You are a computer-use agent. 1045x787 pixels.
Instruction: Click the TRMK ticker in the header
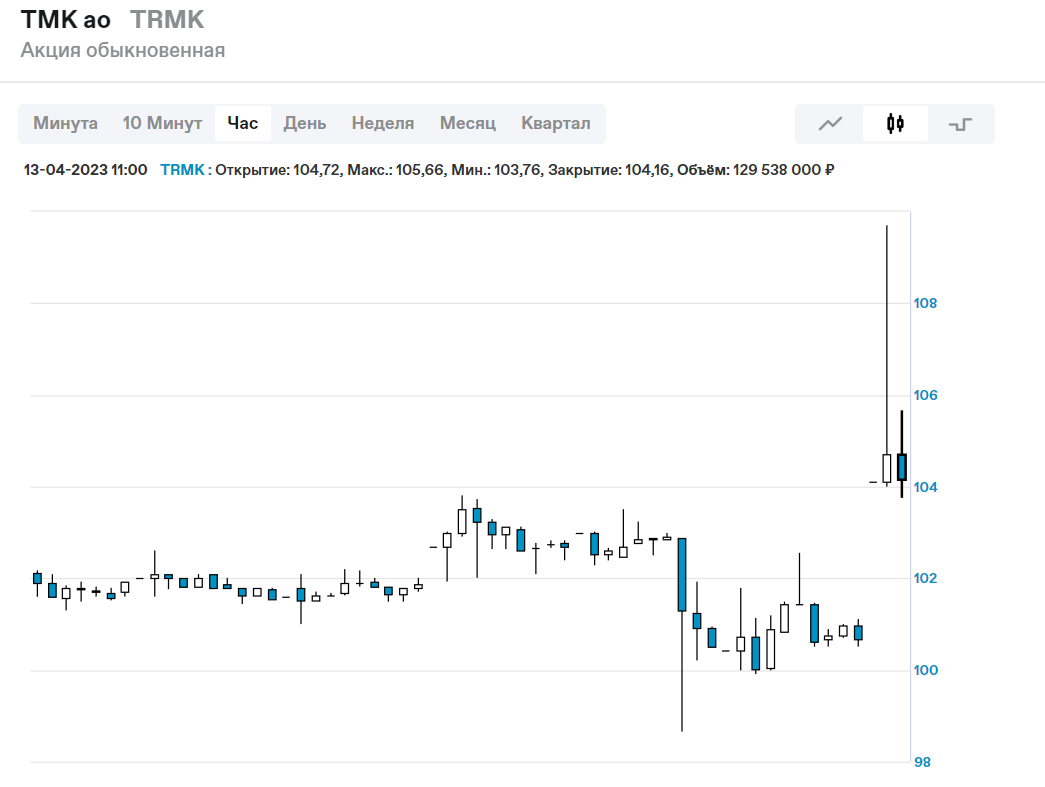pos(167,20)
